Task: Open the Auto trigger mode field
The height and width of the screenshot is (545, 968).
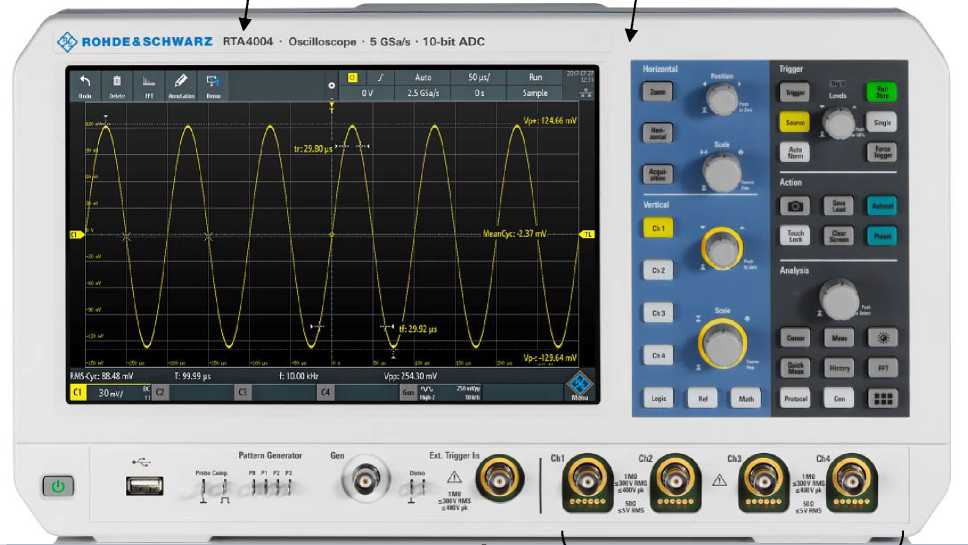Action: coord(423,78)
